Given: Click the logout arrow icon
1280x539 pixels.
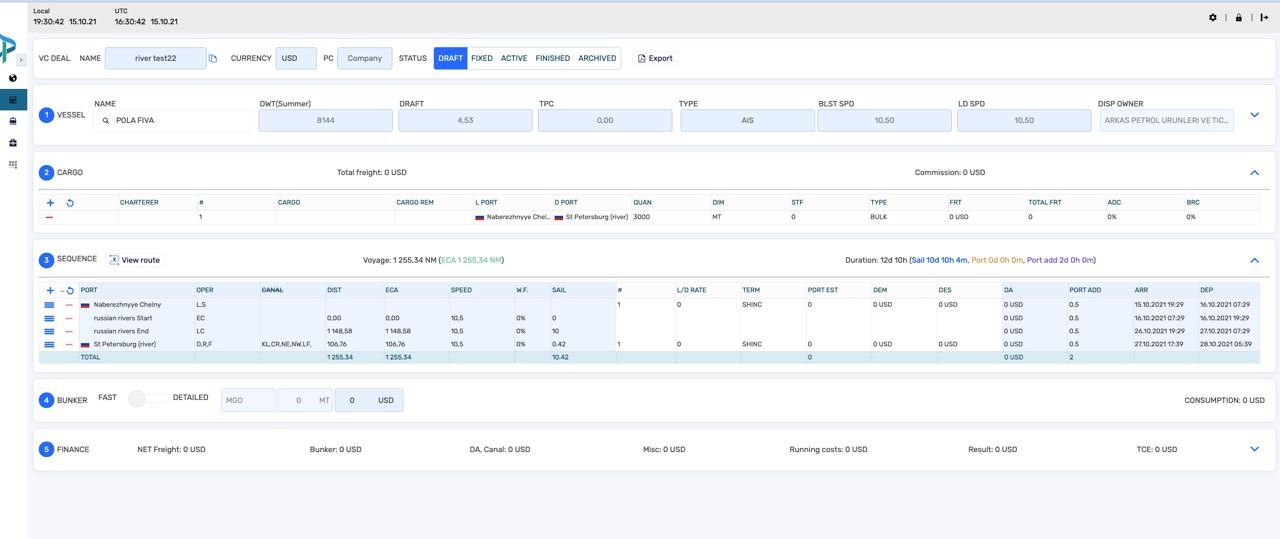Looking at the screenshot, I should tap(1264, 18).
